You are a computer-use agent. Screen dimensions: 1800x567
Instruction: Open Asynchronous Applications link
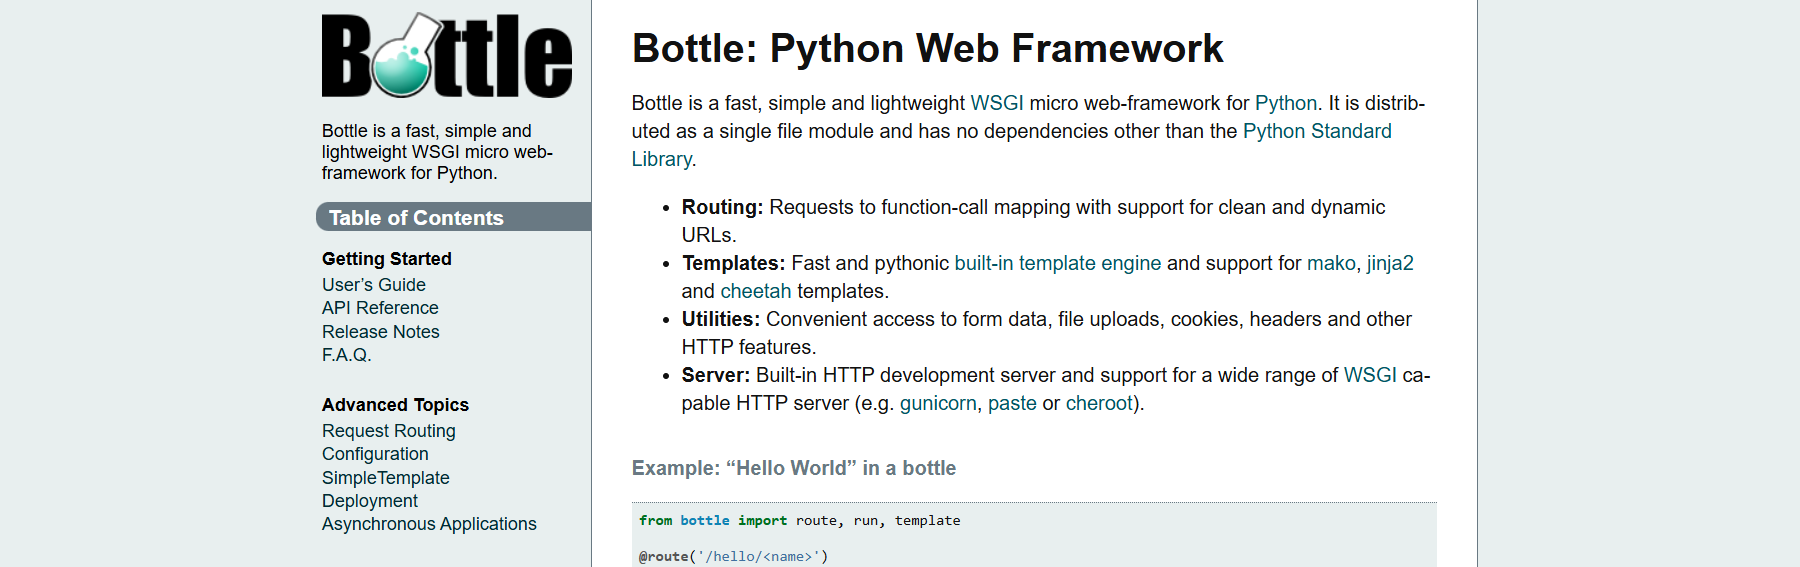[x=429, y=524]
